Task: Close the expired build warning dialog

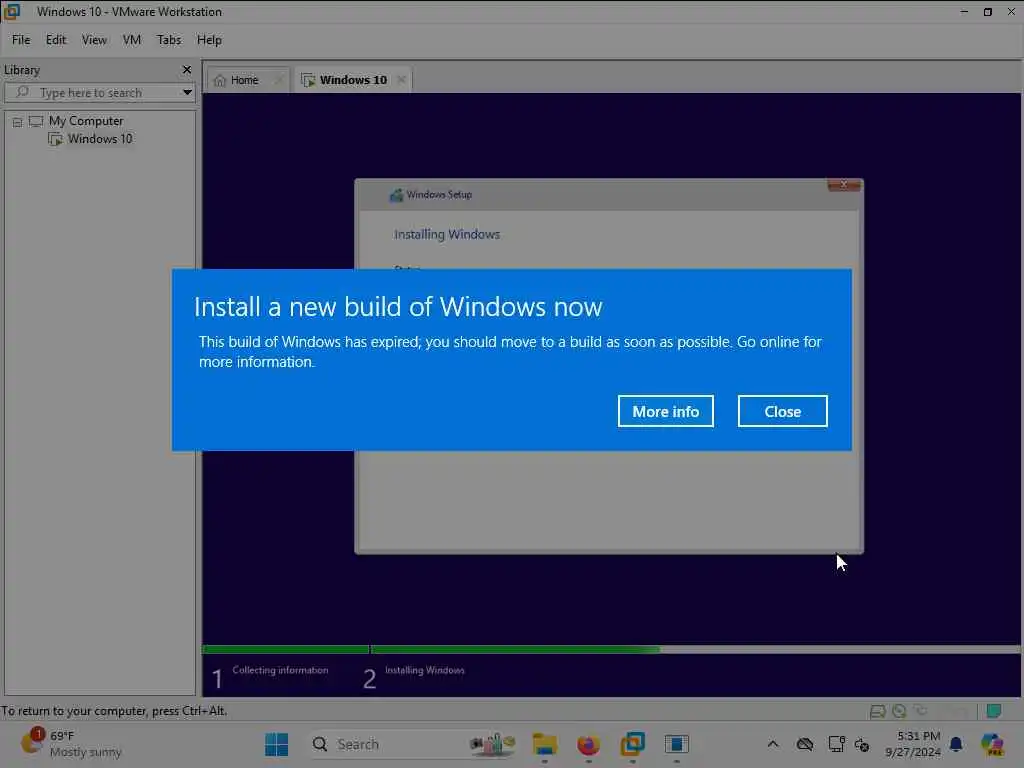Action: point(782,411)
